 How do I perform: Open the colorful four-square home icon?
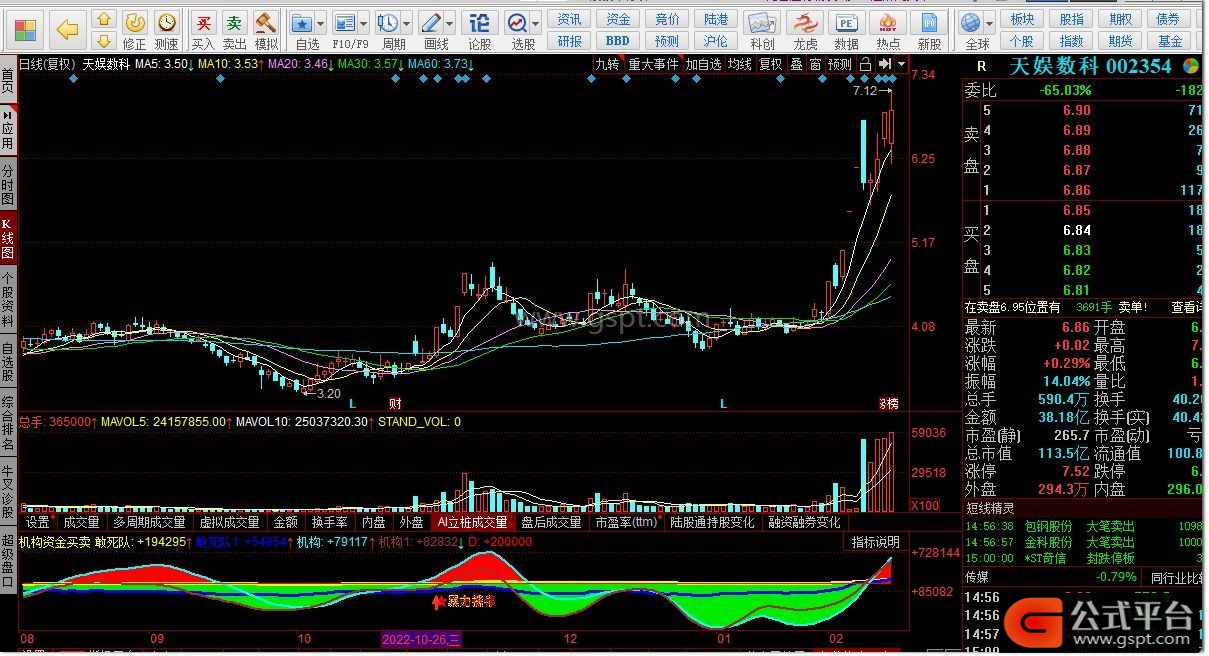(x=26, y=30)
